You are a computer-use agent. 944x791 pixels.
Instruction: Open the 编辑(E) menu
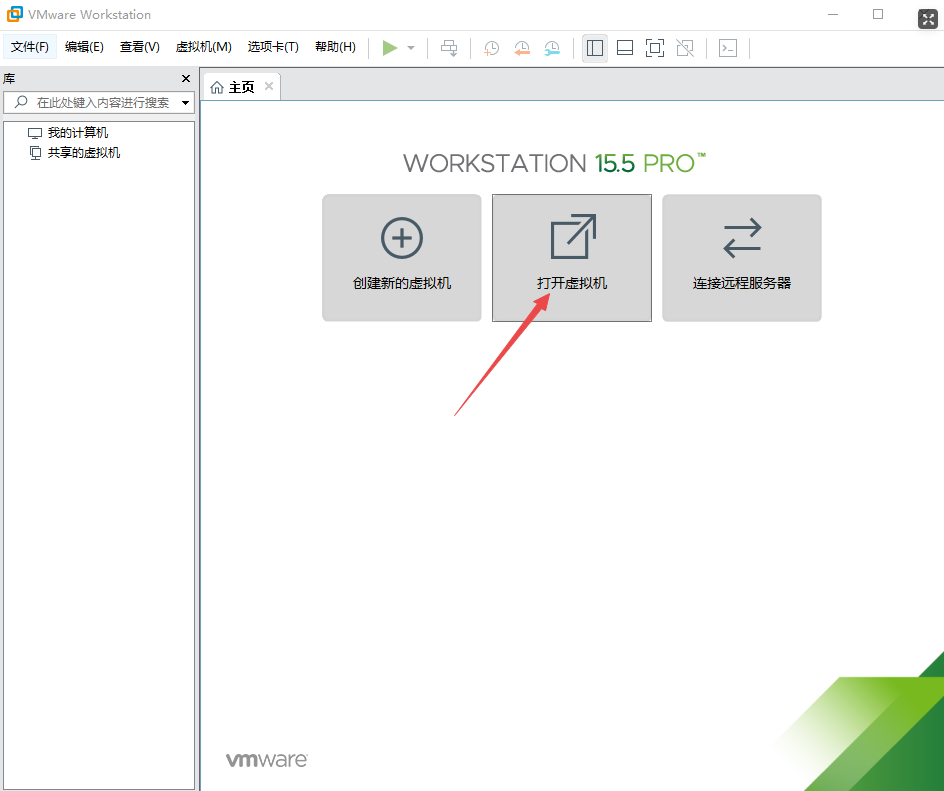click(x=84, y=47)
